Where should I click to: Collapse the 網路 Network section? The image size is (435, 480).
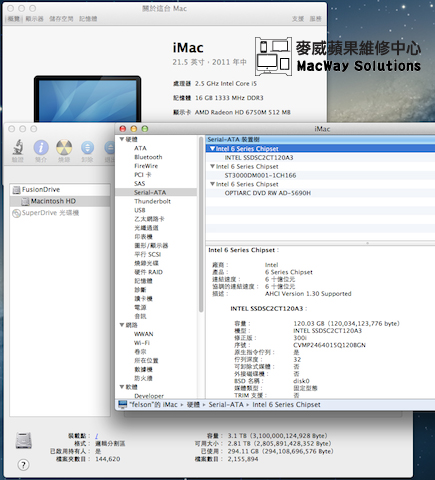click(x=122, y=325)
